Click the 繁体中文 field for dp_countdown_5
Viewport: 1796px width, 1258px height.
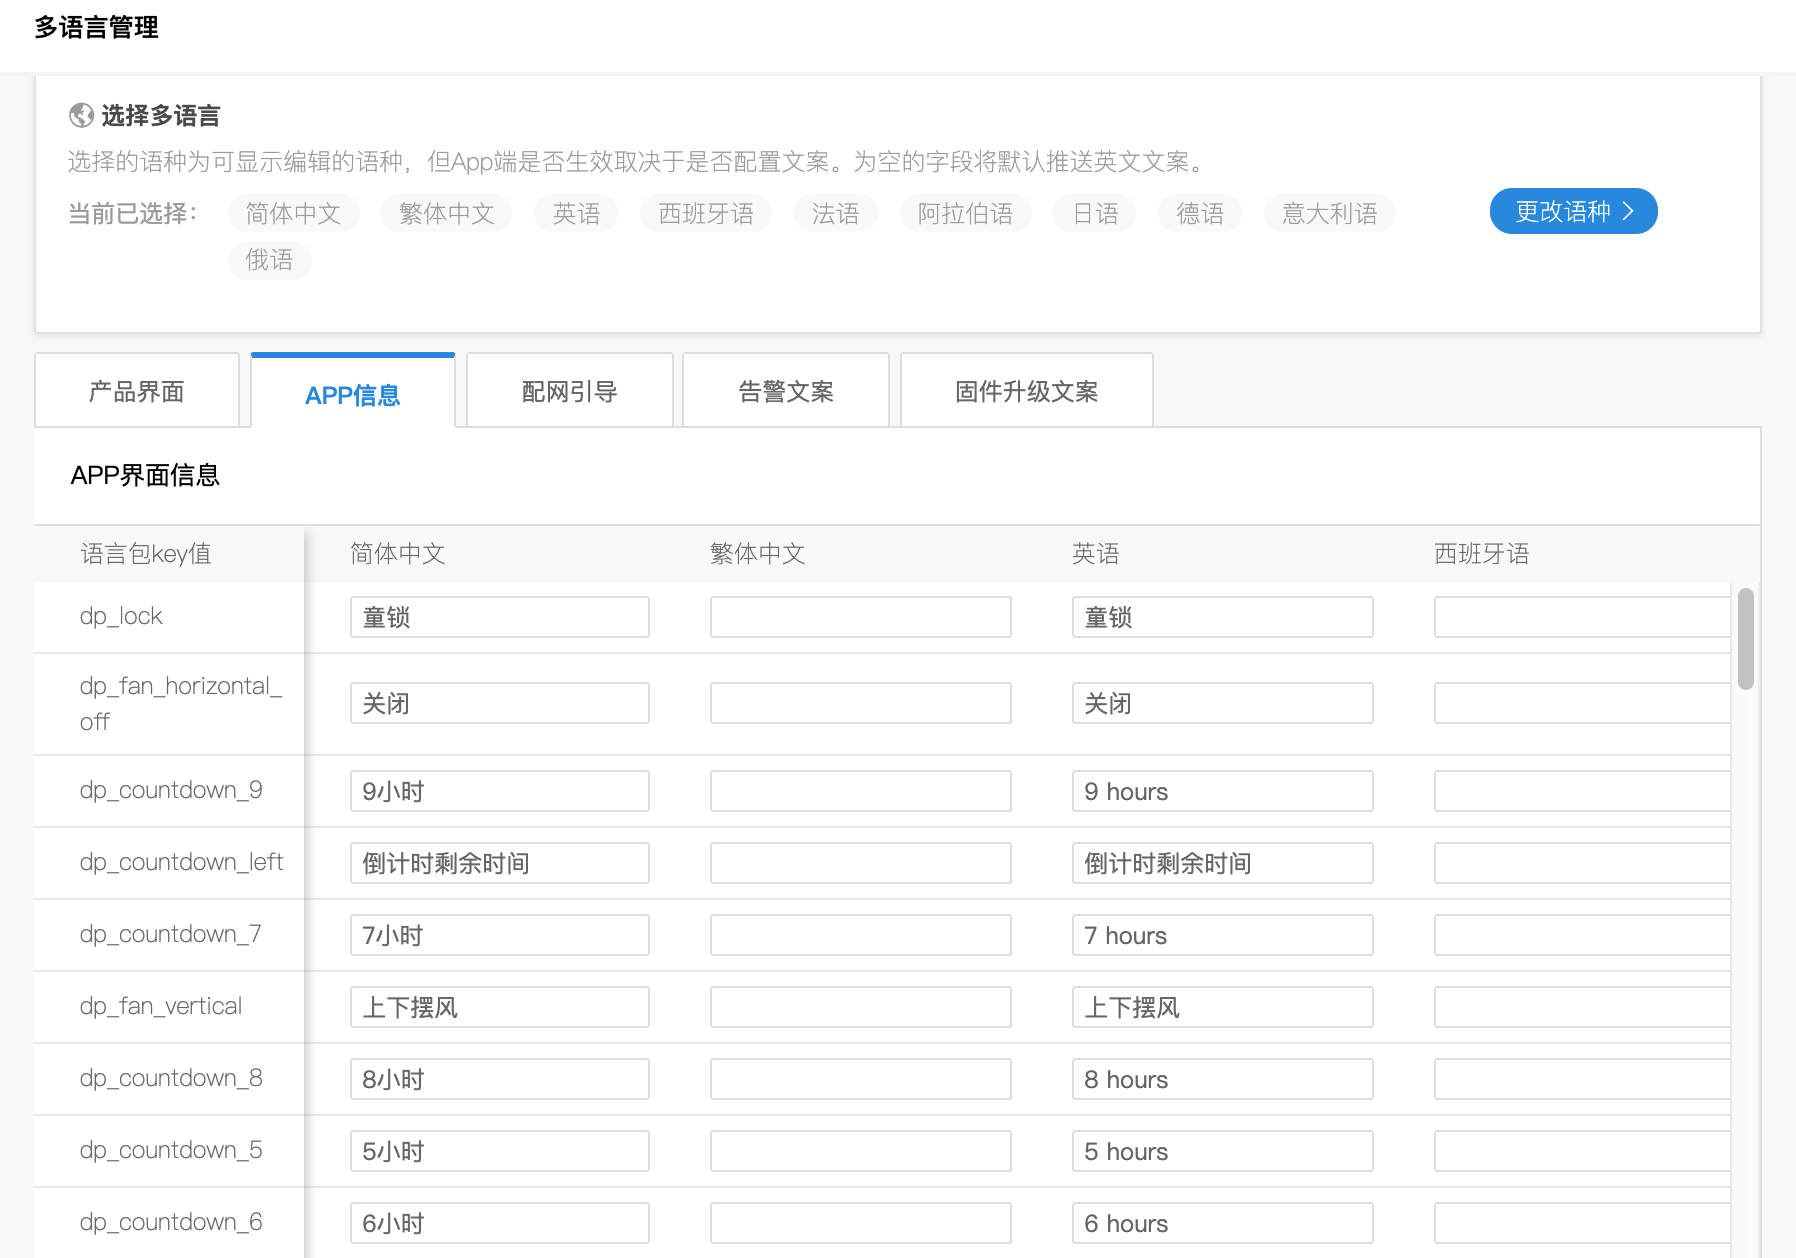click(861, 1151)
